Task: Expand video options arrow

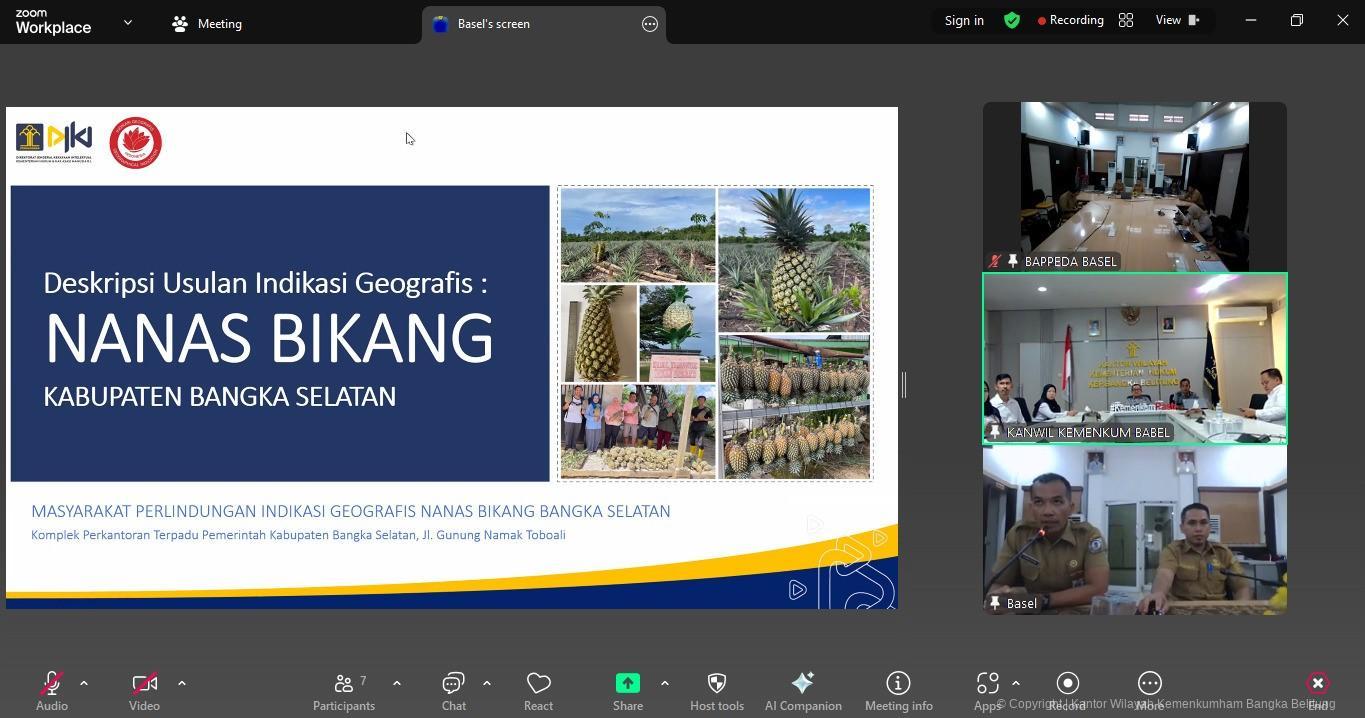Action: (182, 683)
